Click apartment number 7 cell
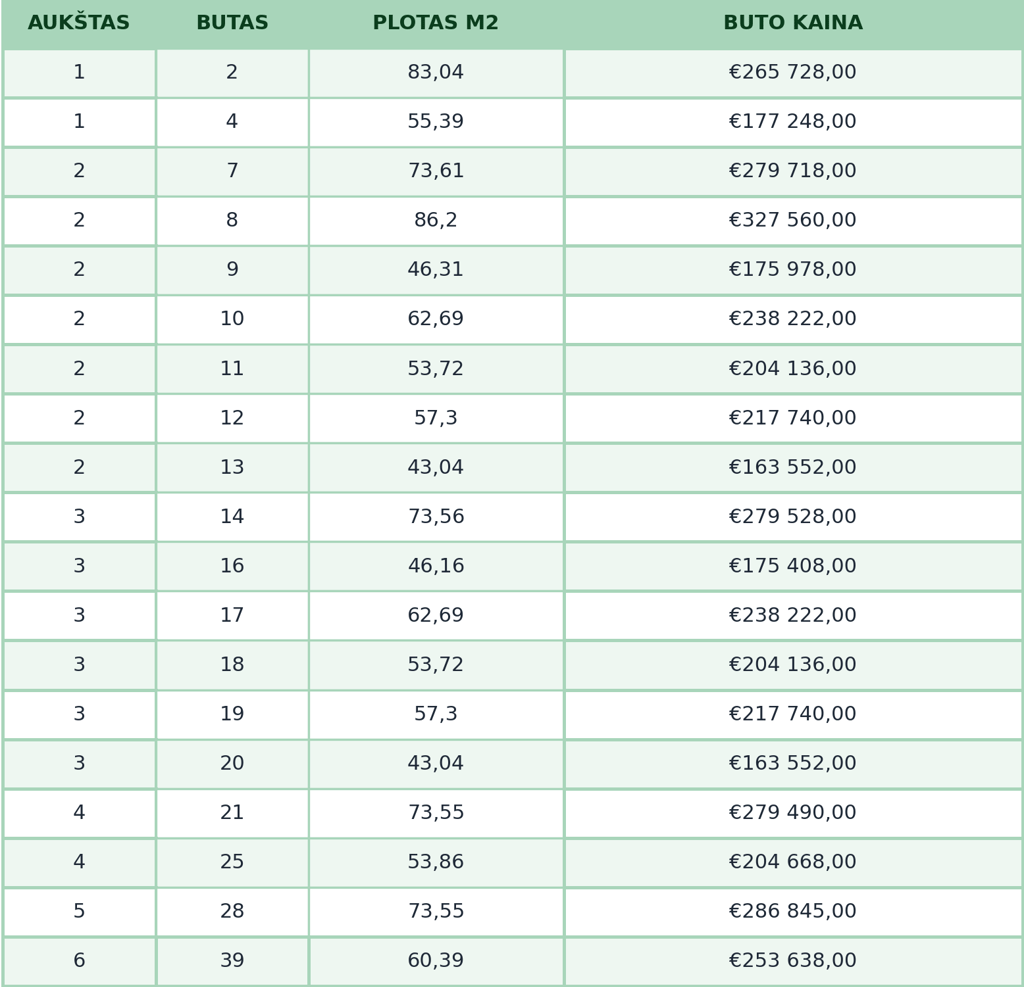This screenshot has height=987, width=1024. pos(232,171)
